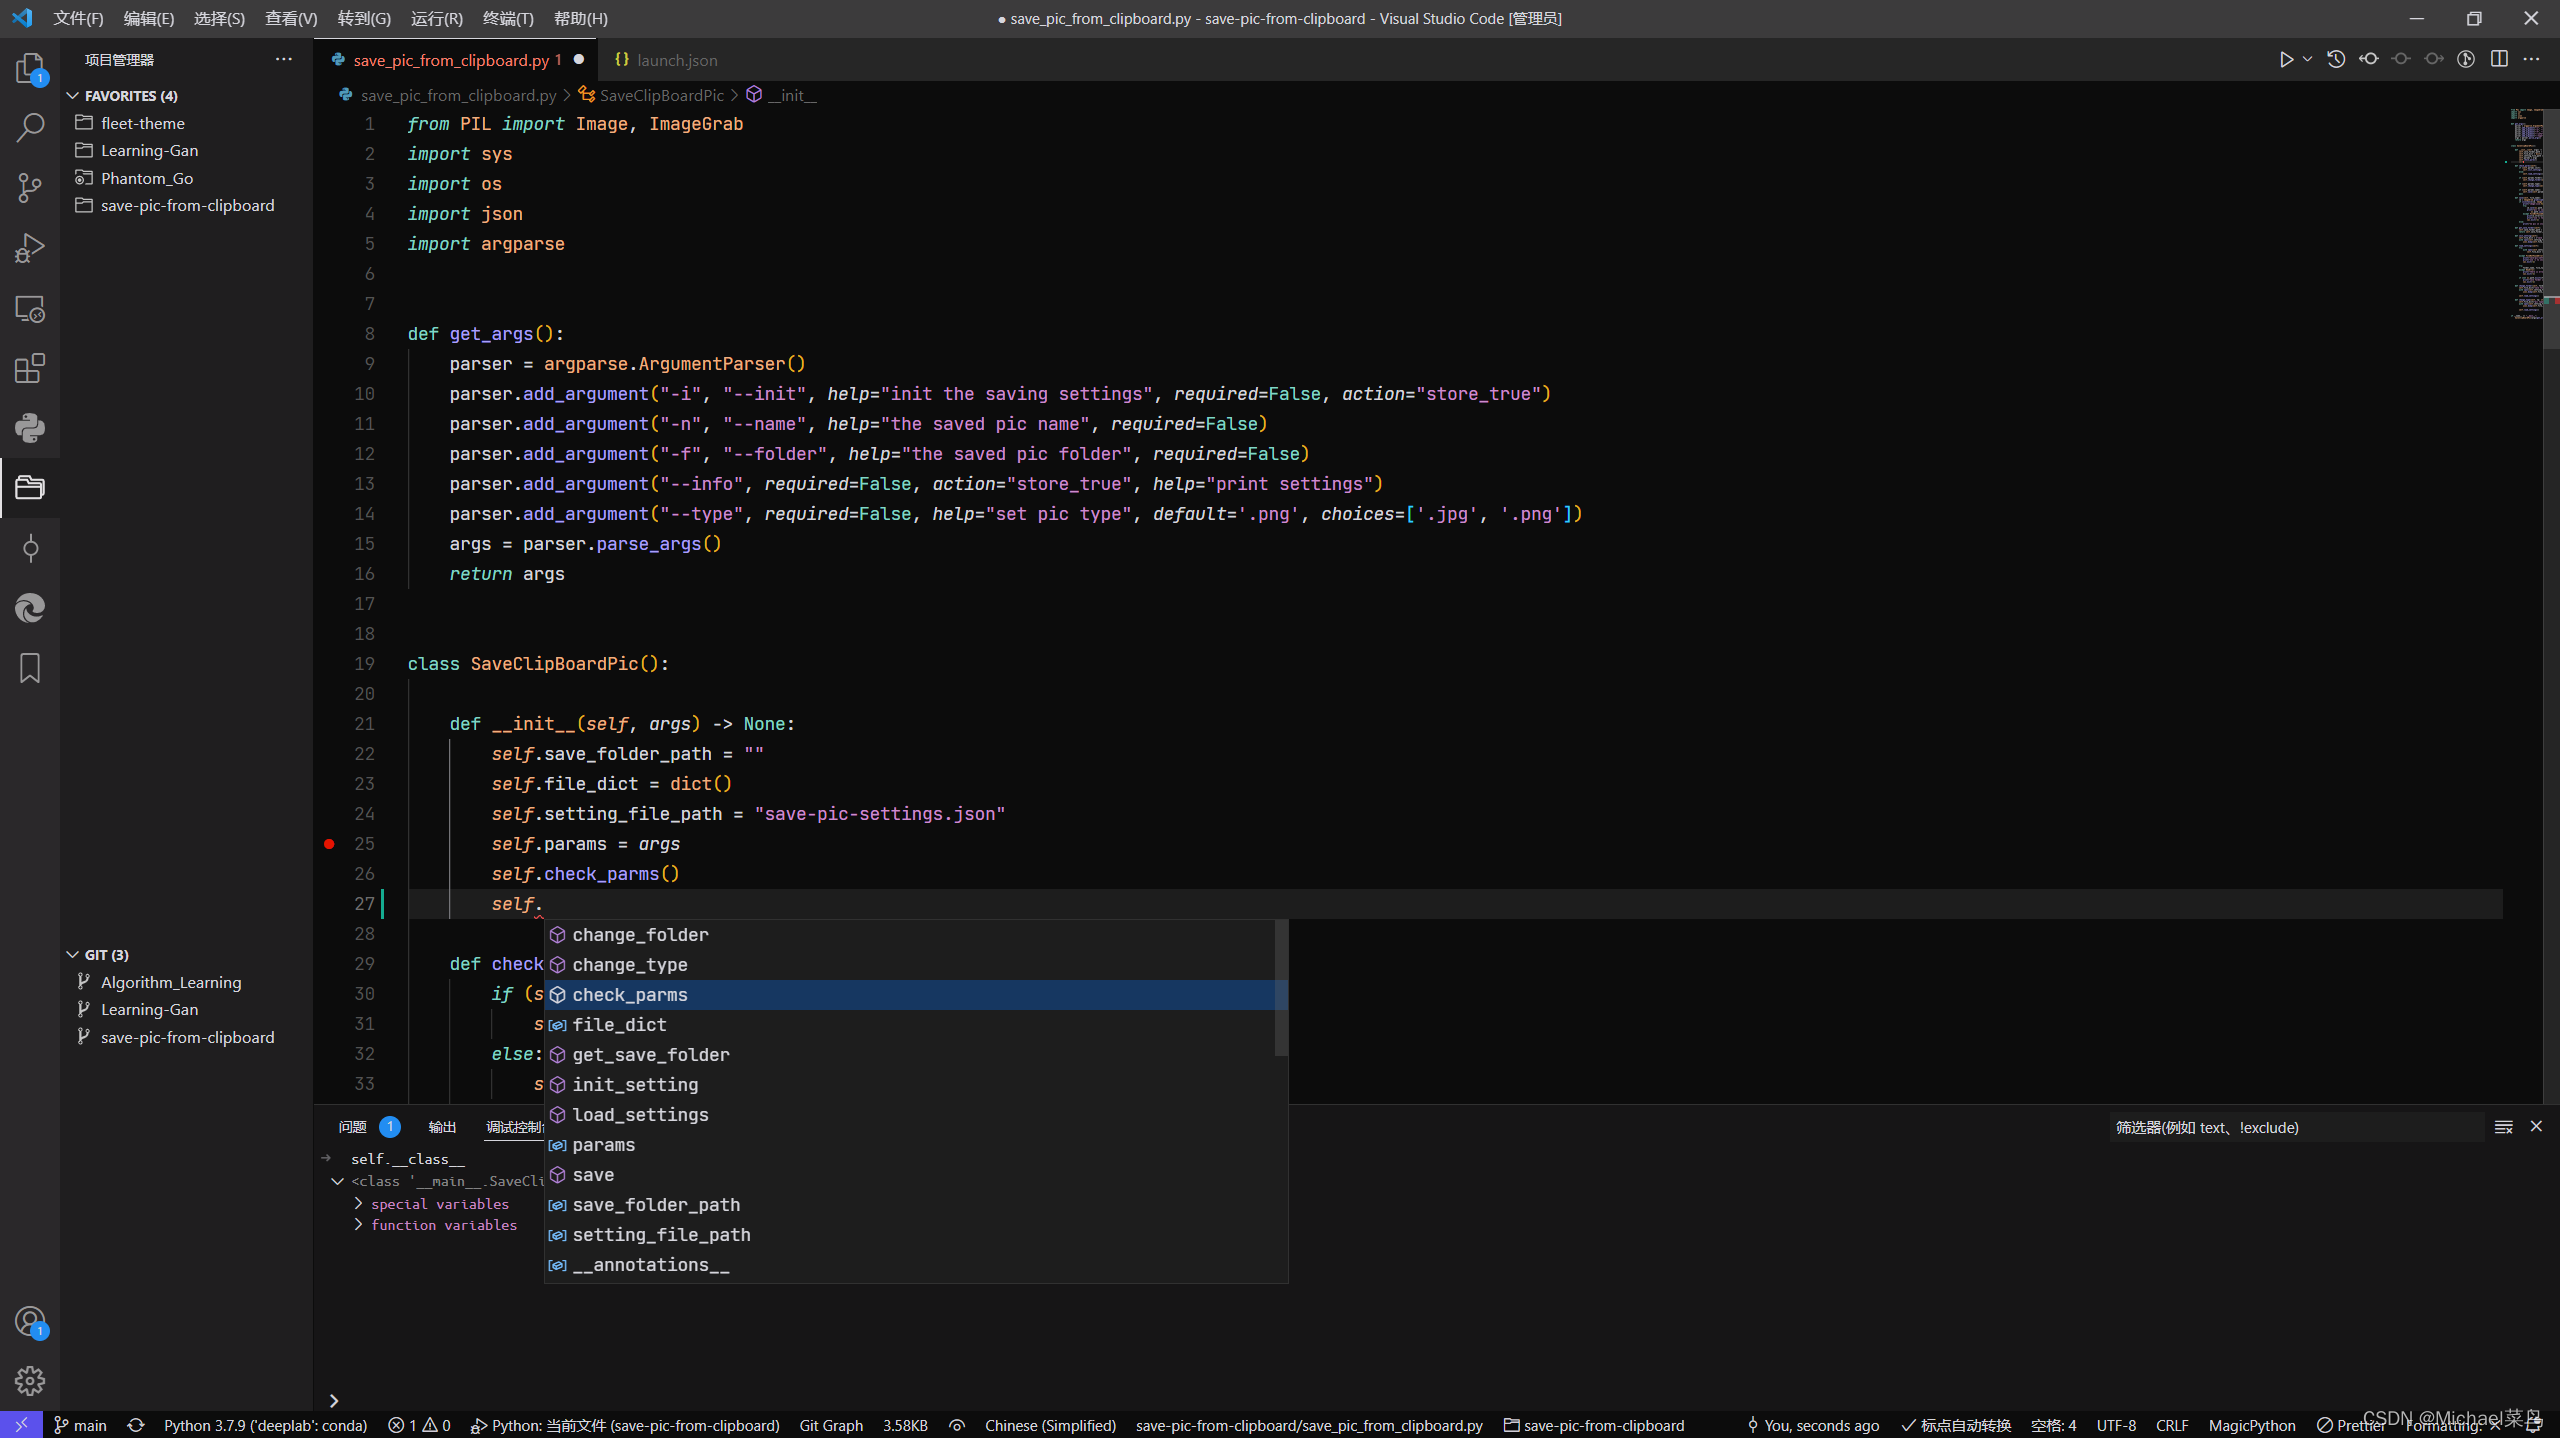
Task: Open the Search view in activity bar
Action: tap(30, 128)
